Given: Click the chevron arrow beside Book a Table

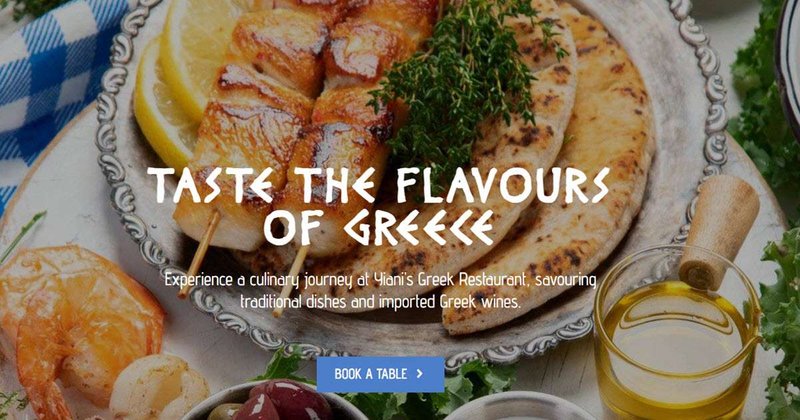Looking at the screenshot, I should click(419, 374).
